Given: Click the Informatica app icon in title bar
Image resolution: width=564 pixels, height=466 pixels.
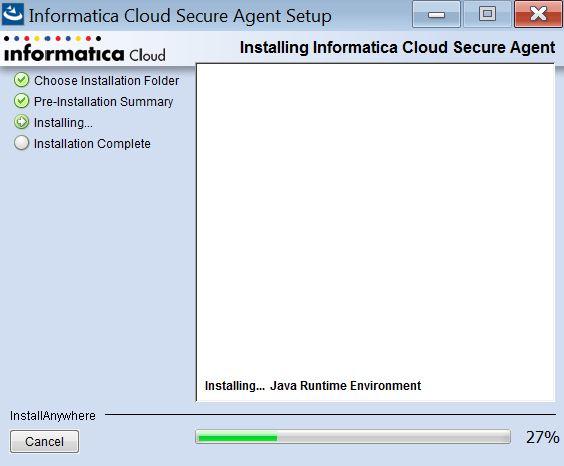Looking at the screenshot, I should [x=13, y=14].
